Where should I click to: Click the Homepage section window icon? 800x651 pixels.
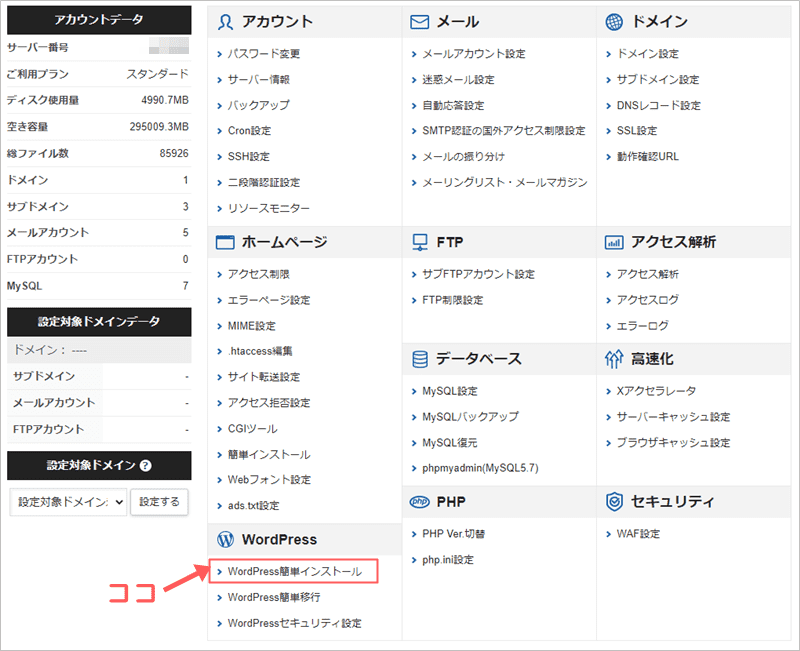click(x=225, y=242)
